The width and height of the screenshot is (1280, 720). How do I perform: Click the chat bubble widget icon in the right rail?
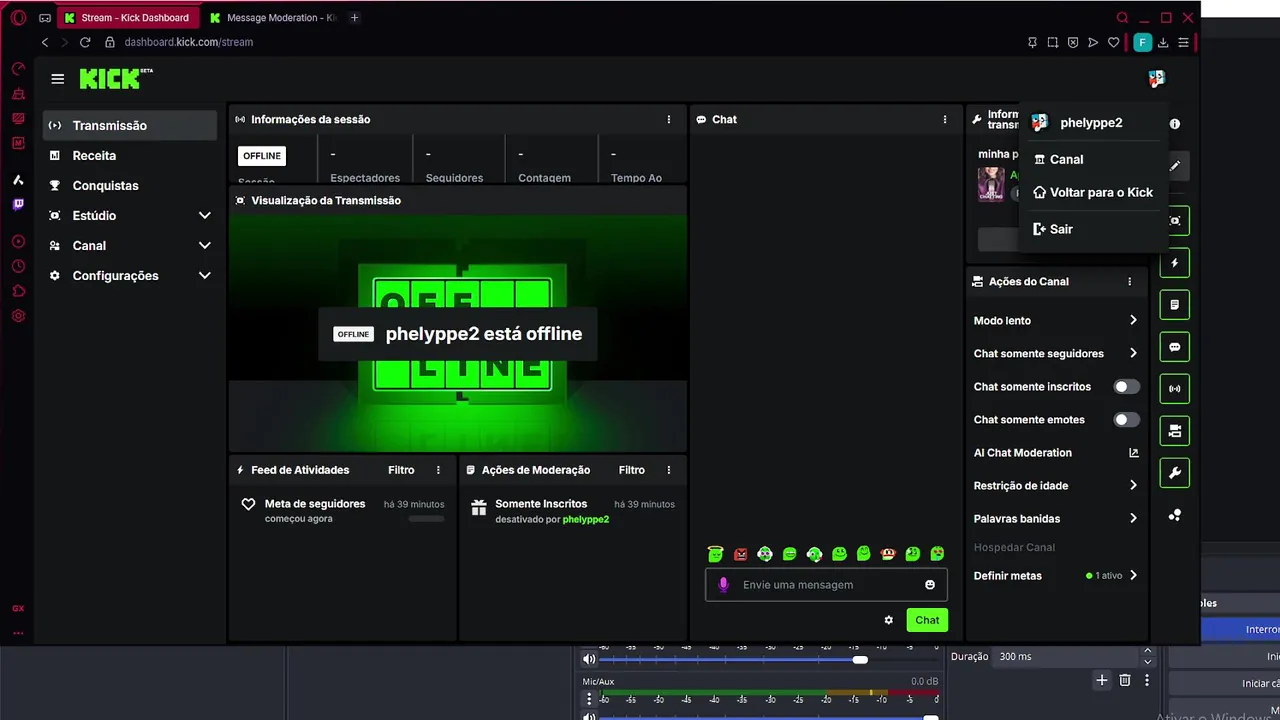coord(1175,347)
